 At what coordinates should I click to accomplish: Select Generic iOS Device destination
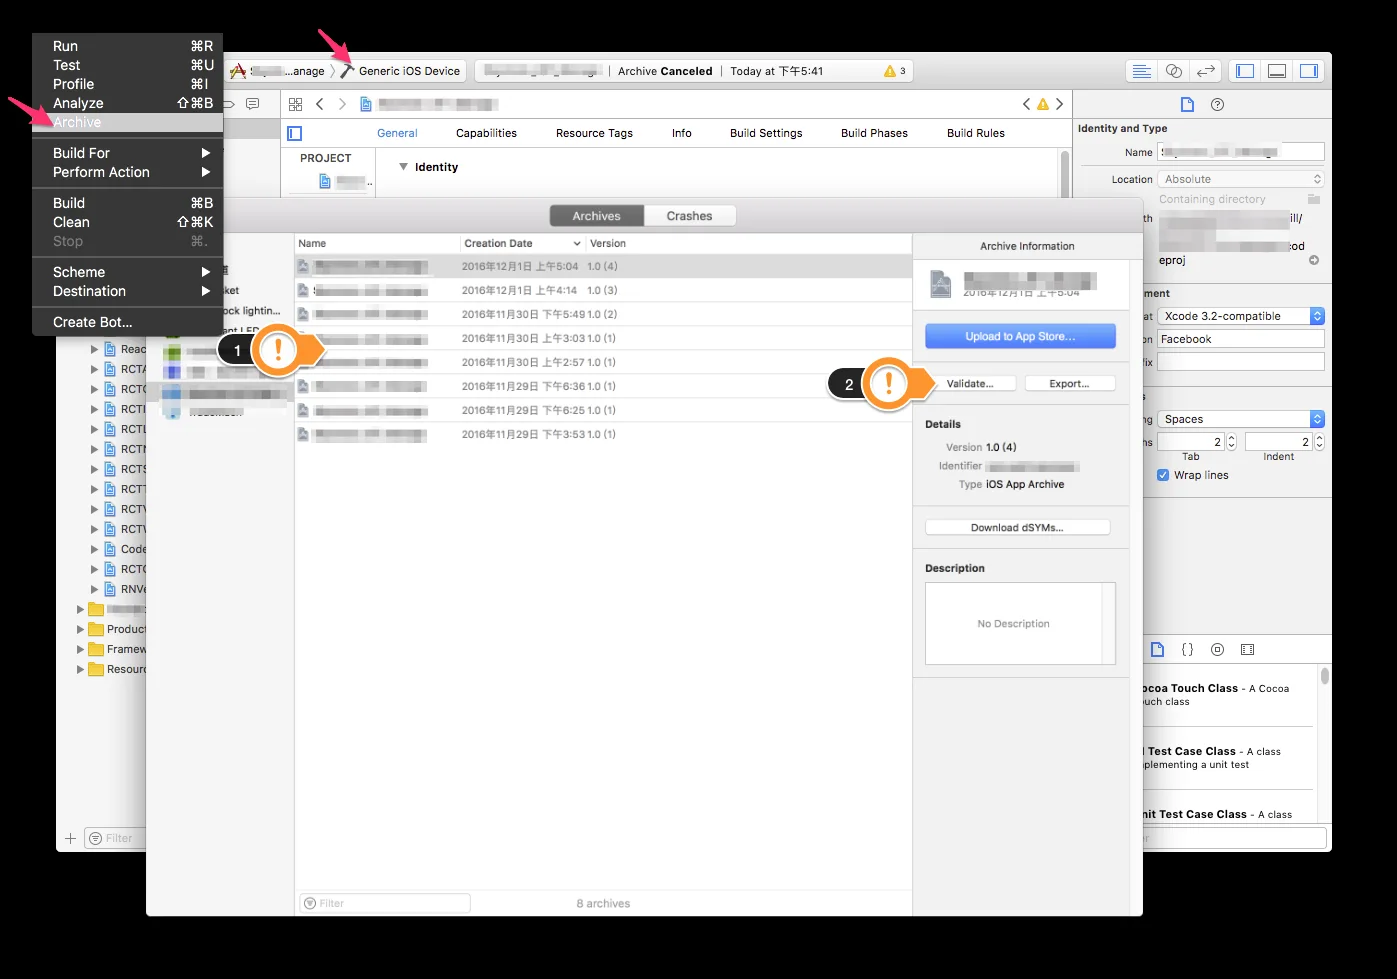tap(400, 71)
